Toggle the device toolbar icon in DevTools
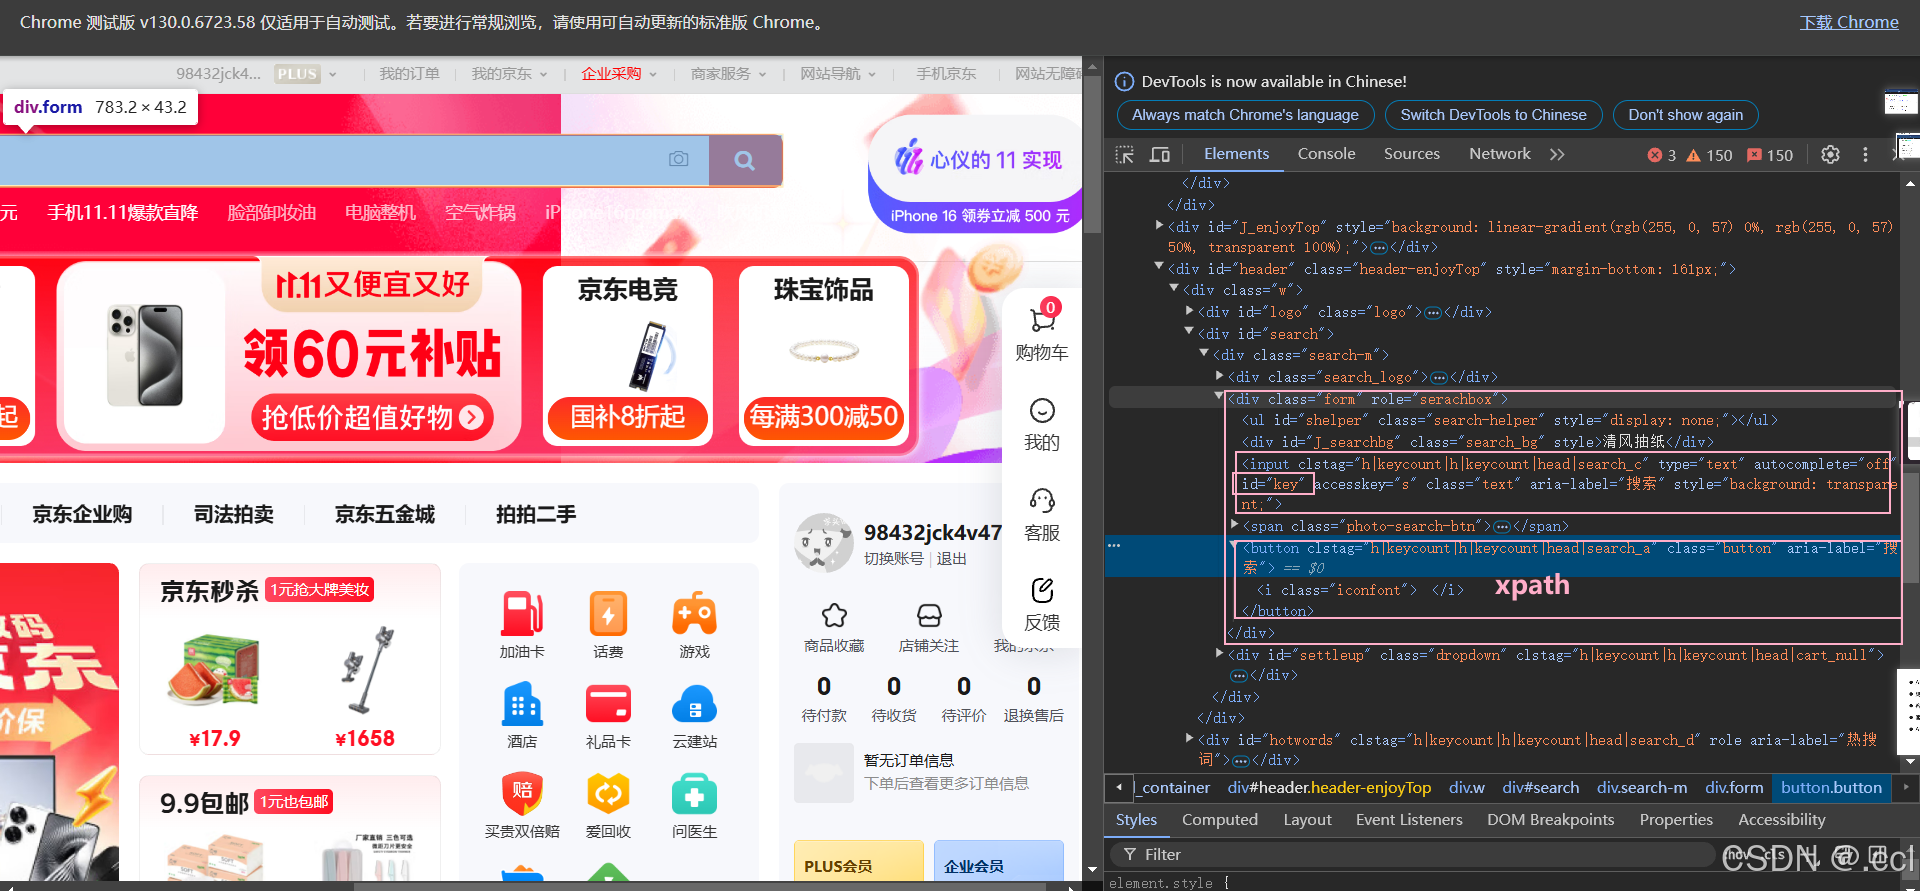Image resolution: width=1920 pixels, height=891 pixels. click(1160, 155)
